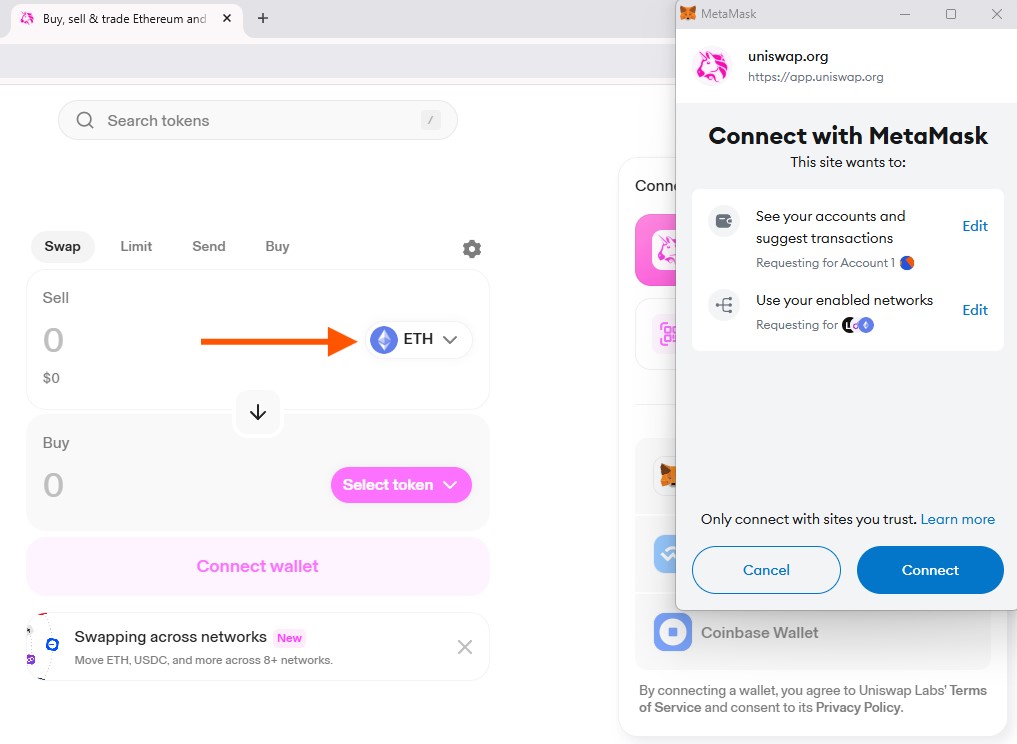The width and height of the screenshot is (1017, 744).
Task: Click the wallet icon beside See your accounts
Action: [x=723, y=221]
